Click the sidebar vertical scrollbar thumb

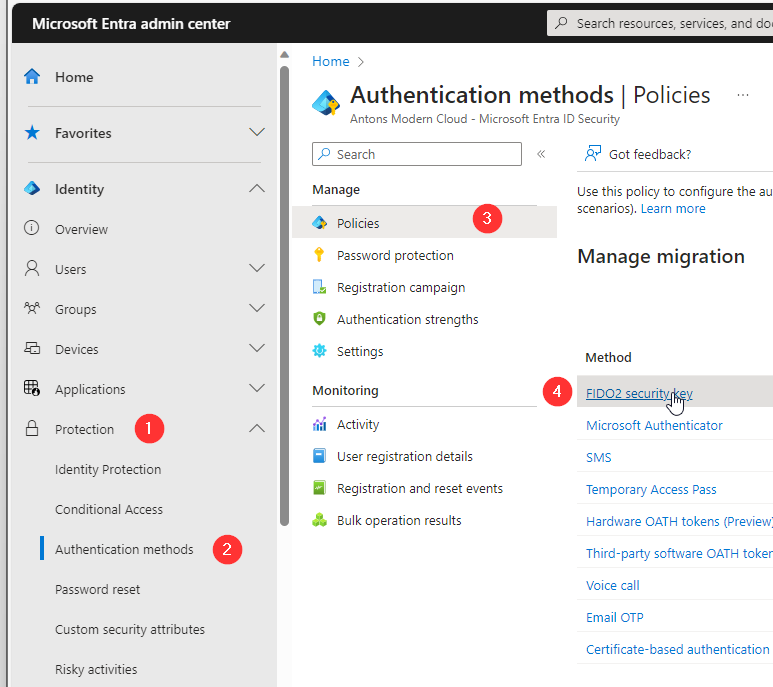point(284,296)
